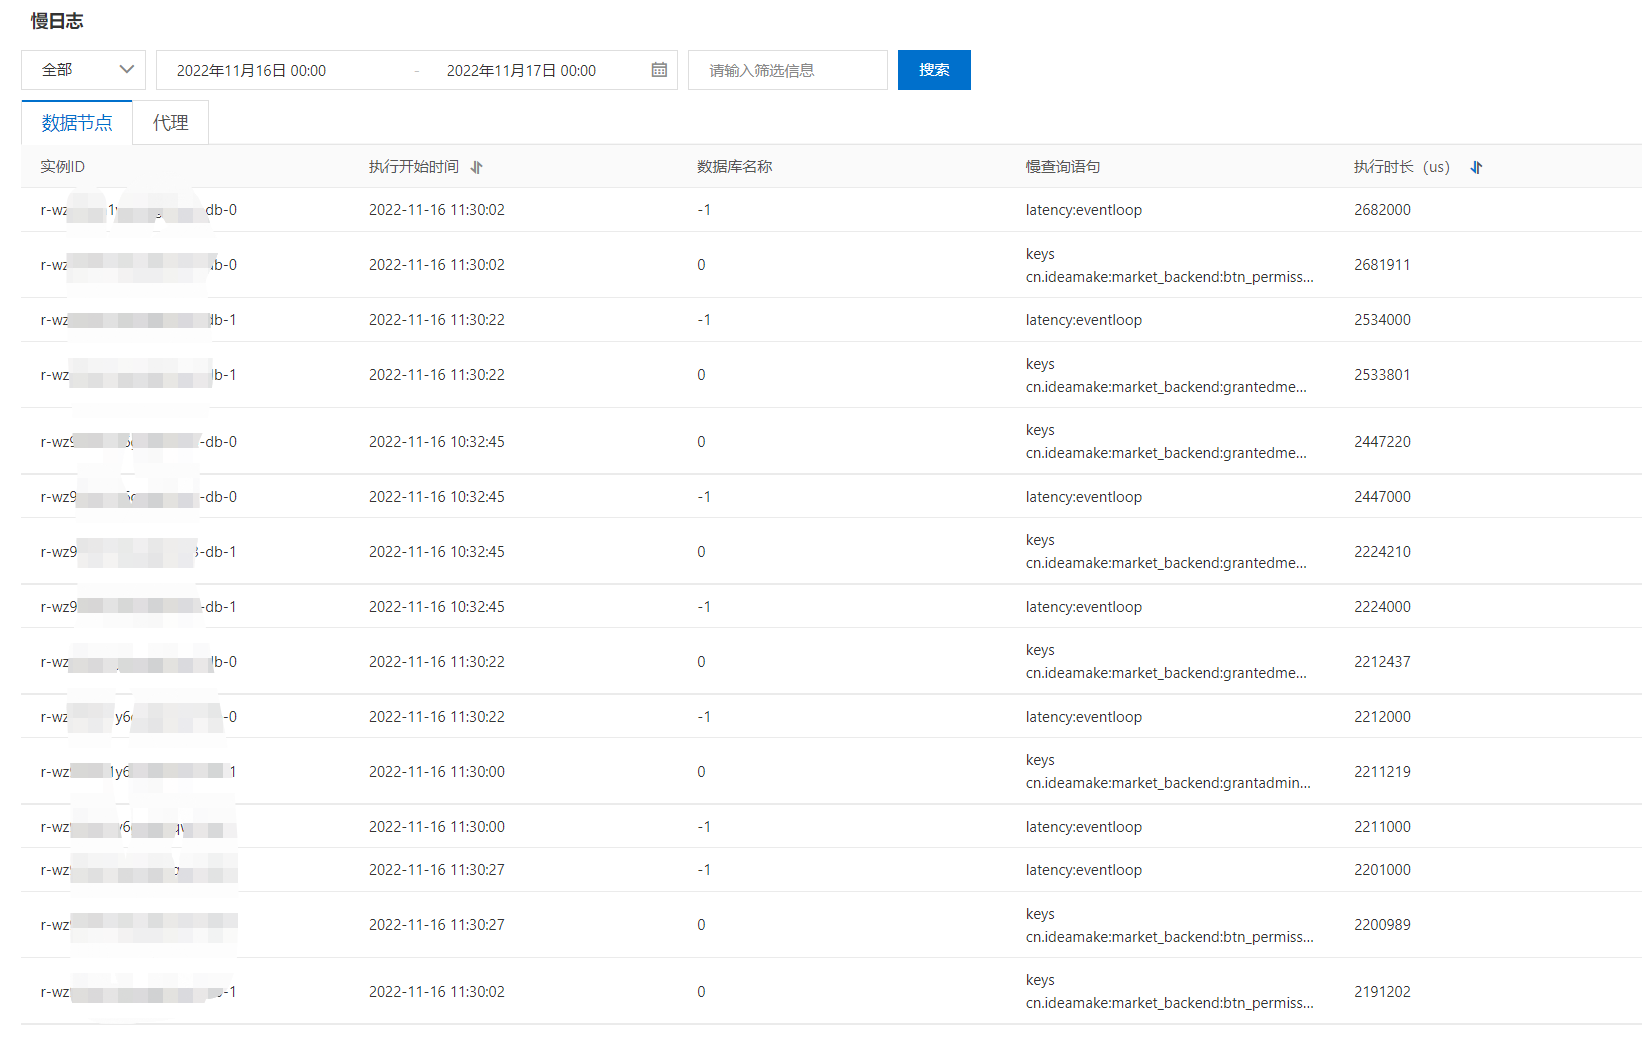1642x1038 pixels.
Task: Select end date 2022年11月17日 00:00 field
Action: tap(521, 71)
